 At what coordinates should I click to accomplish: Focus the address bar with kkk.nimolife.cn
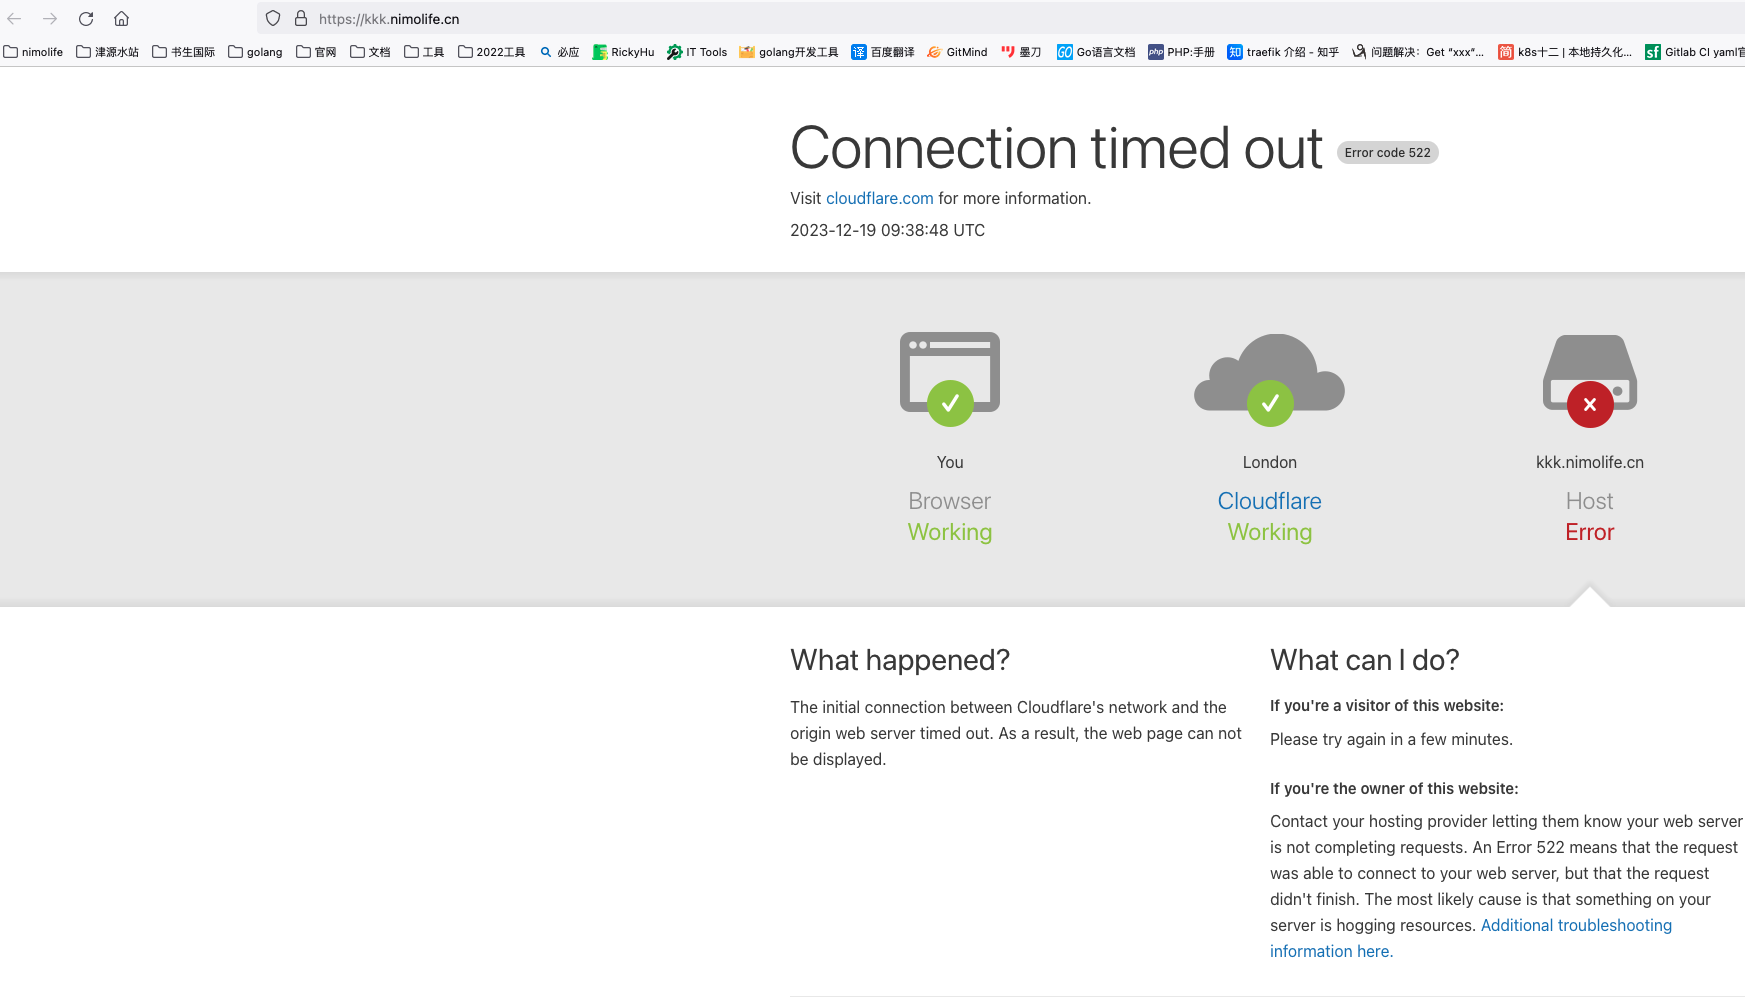[x=1000, y=19]
